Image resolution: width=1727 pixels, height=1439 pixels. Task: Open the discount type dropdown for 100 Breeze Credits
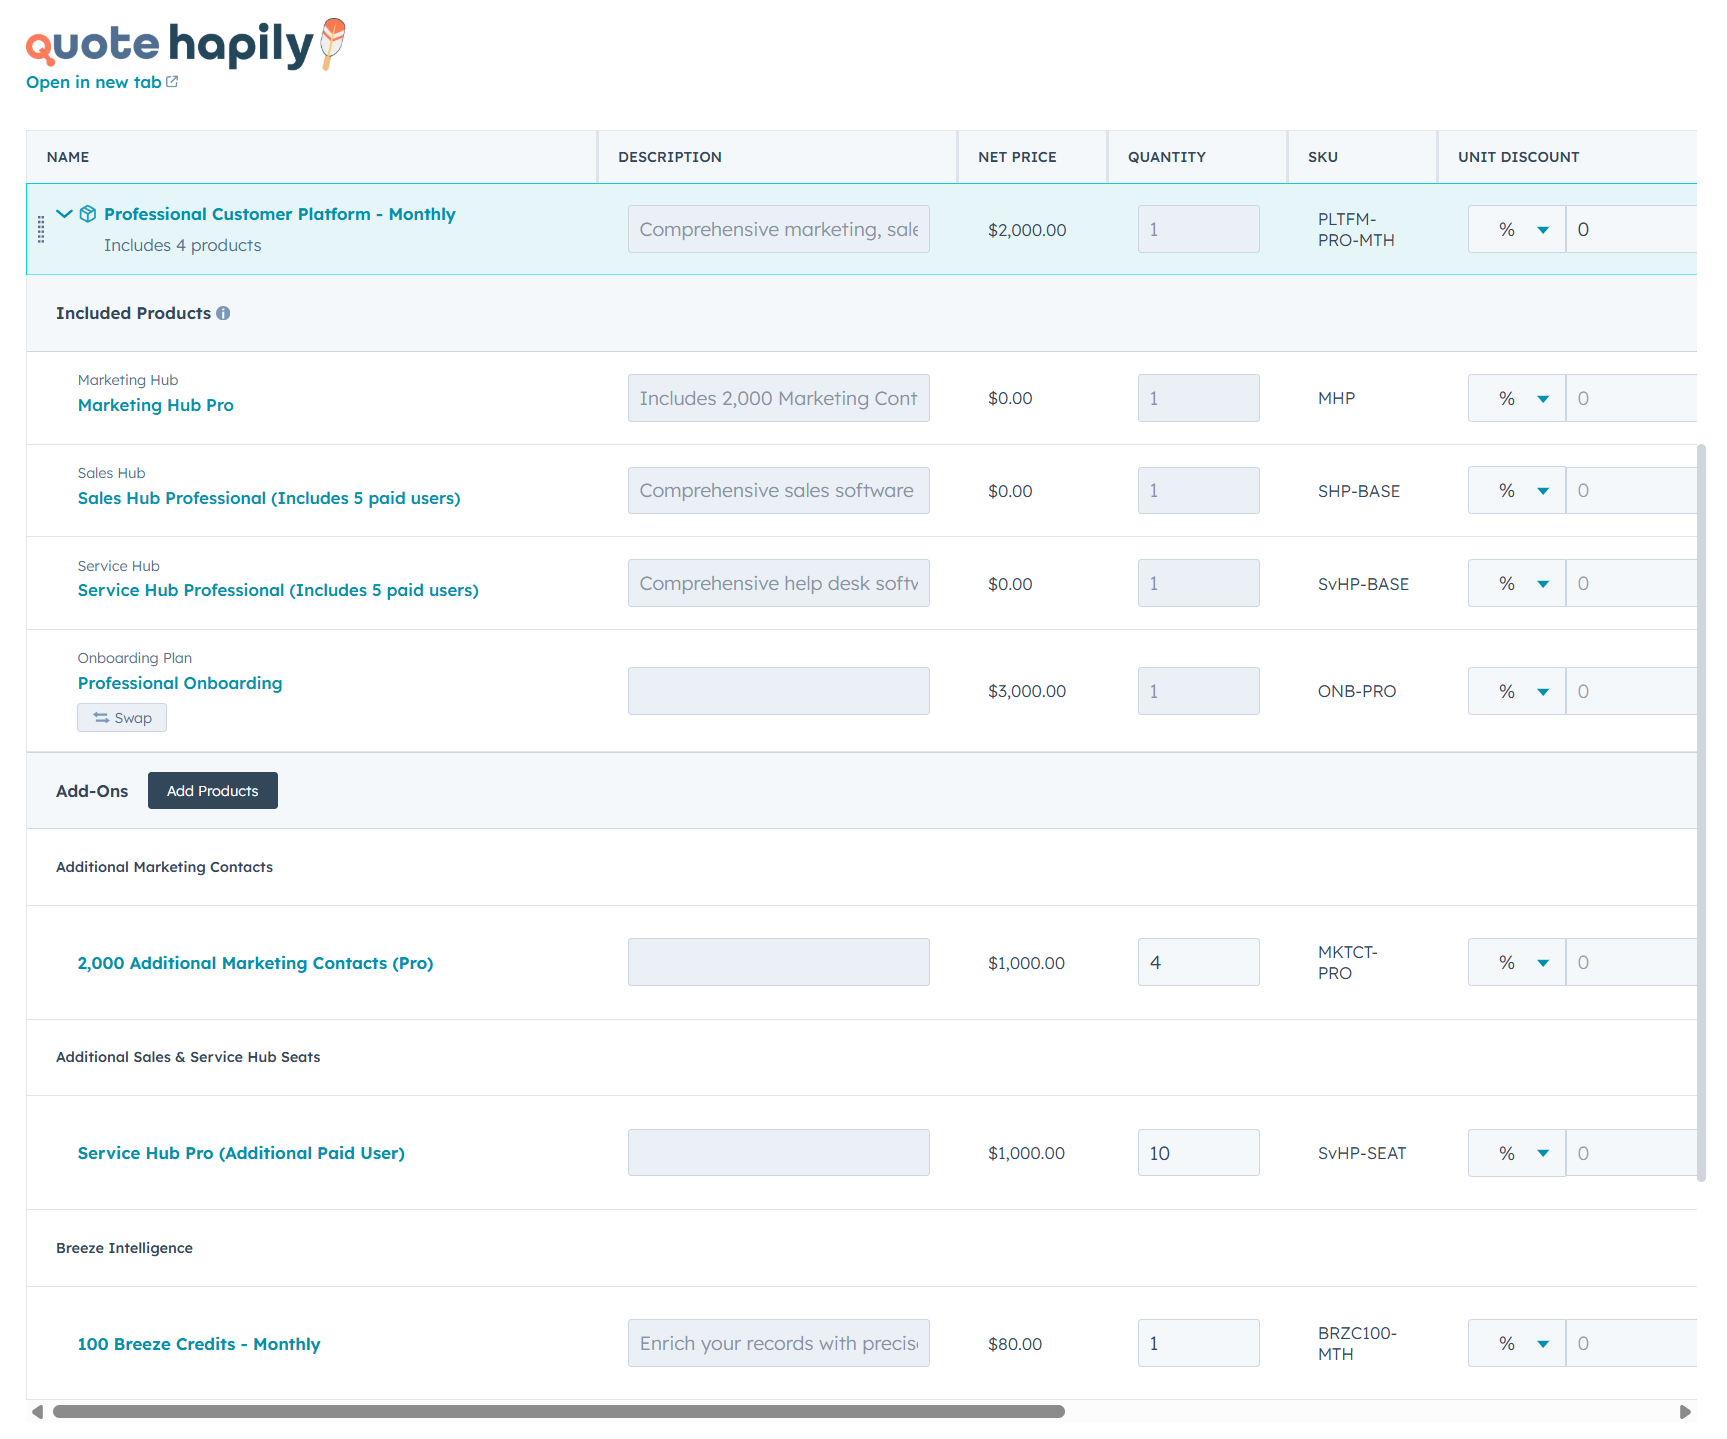click(1517, 1343)
